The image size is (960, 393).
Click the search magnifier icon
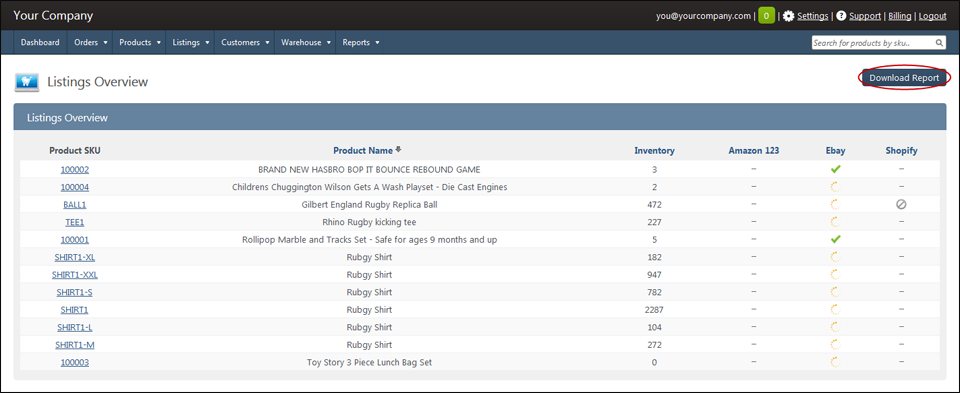(x=940, y=43)
